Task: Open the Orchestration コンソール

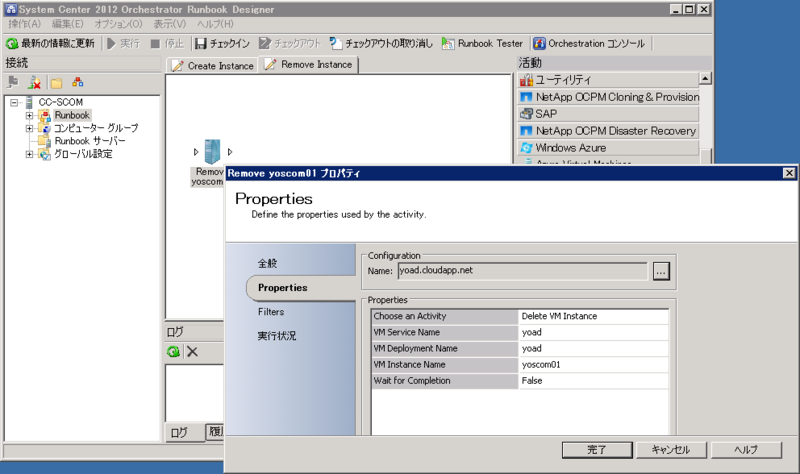Action: coord(589,44)
